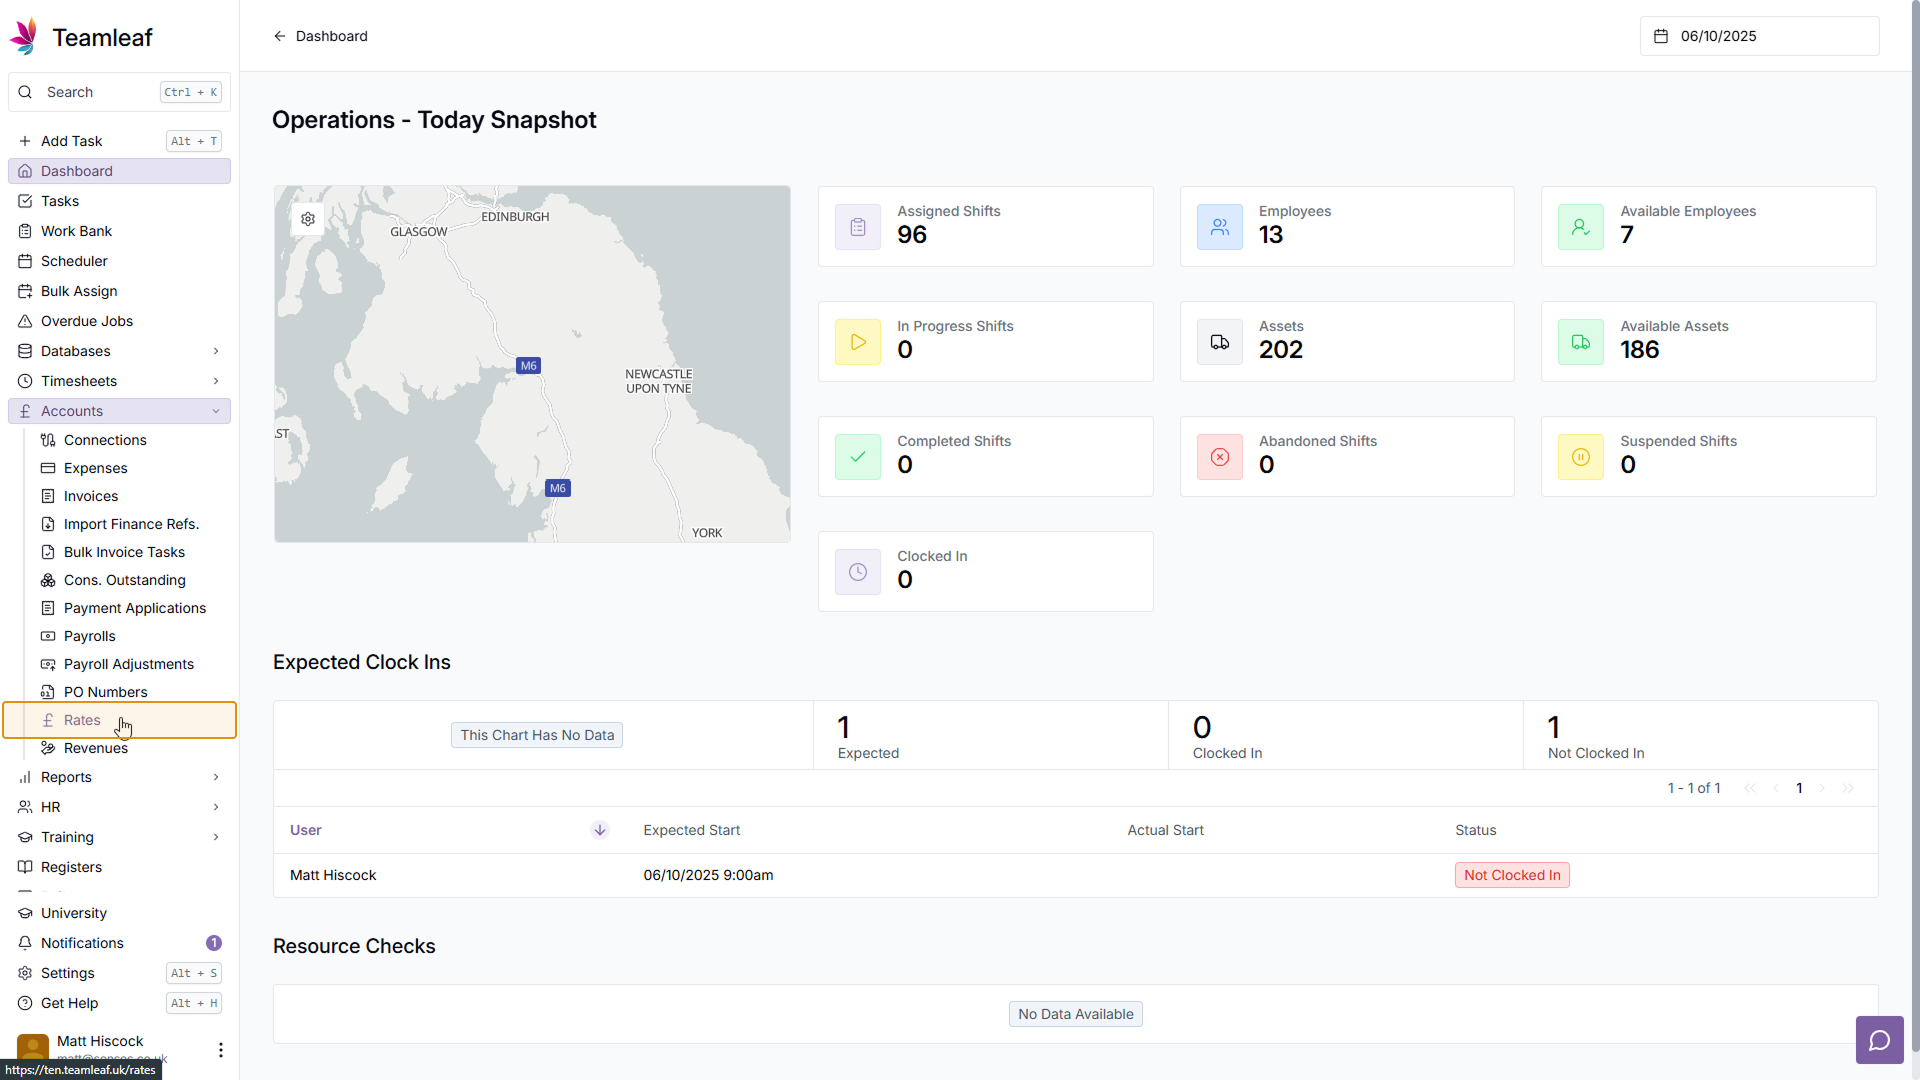Open Rates in Accounts submenu
1920x1080 pixels.
pyautogui.click(x=82, y=720)
